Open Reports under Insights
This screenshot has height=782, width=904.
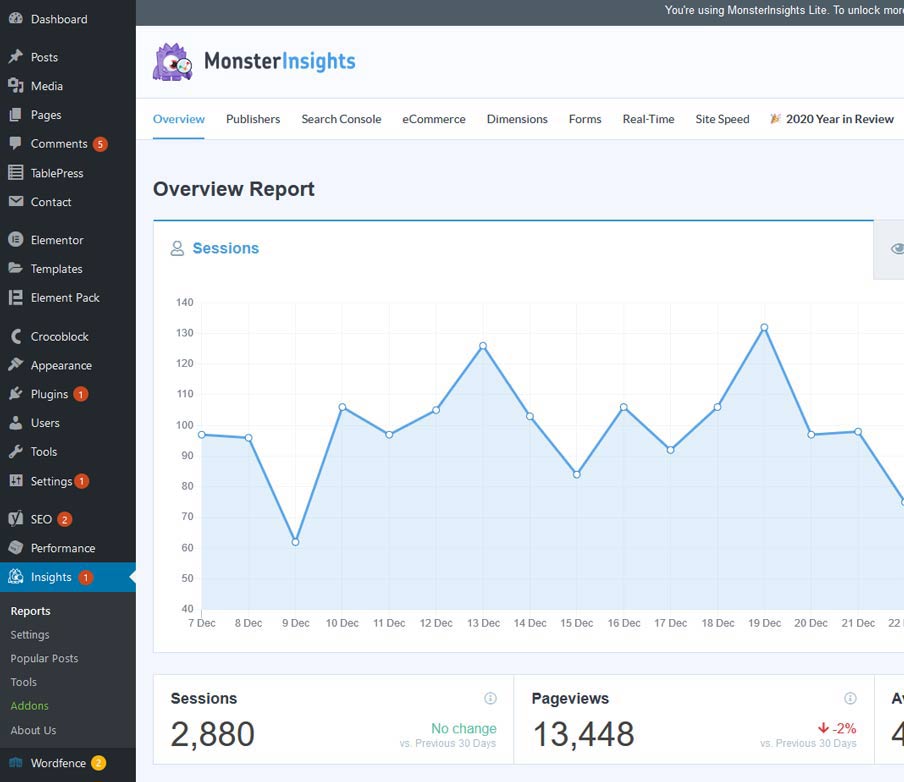click(x=31, y=611)
